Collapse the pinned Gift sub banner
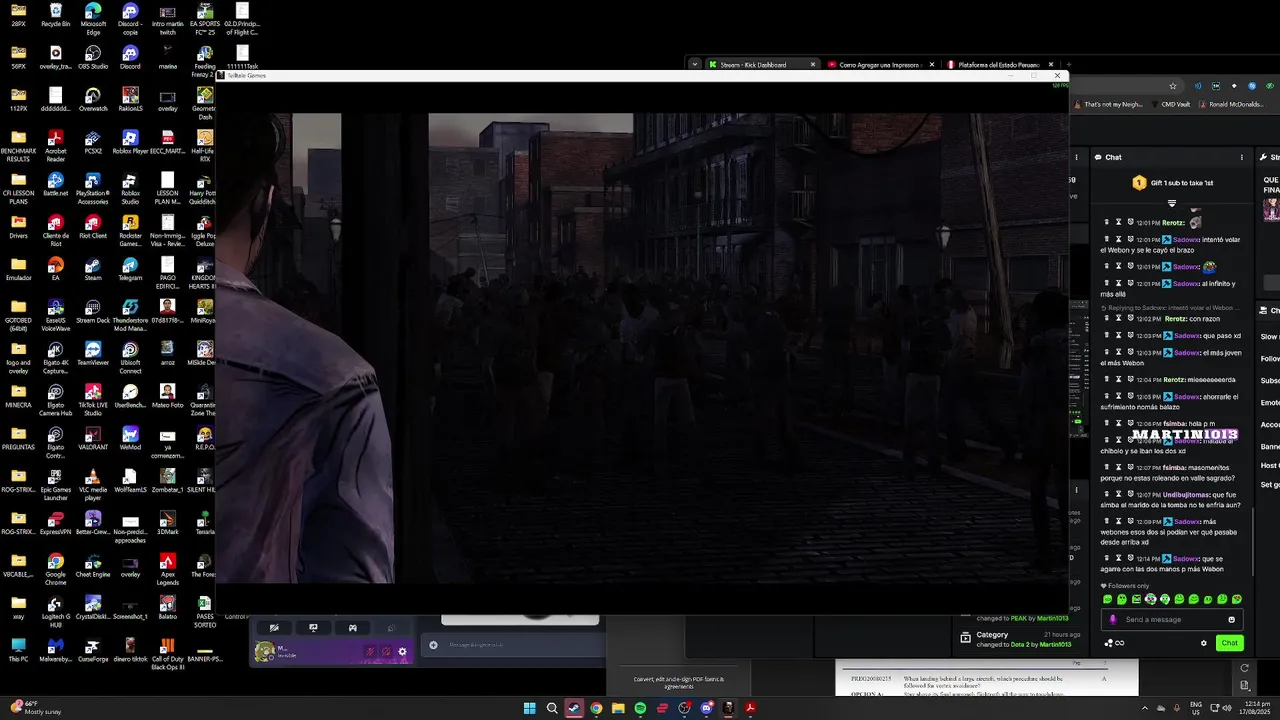This screenshot has width=1280, height=720. (x=1172, y=203)
